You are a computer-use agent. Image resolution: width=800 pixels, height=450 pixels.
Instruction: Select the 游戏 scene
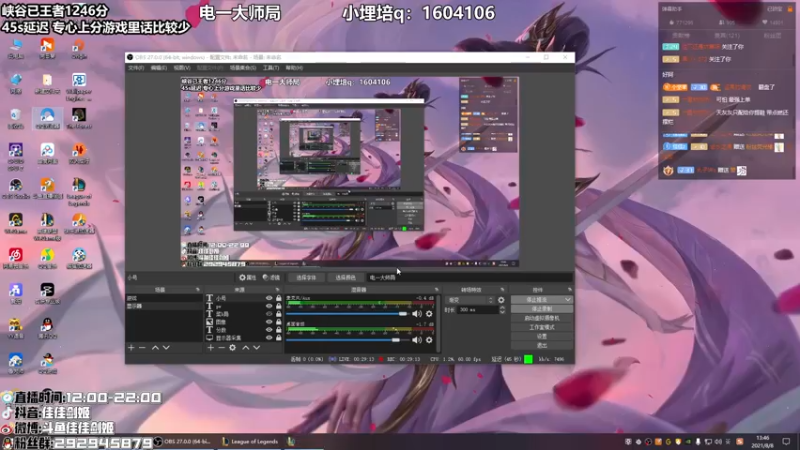[164, 298]
